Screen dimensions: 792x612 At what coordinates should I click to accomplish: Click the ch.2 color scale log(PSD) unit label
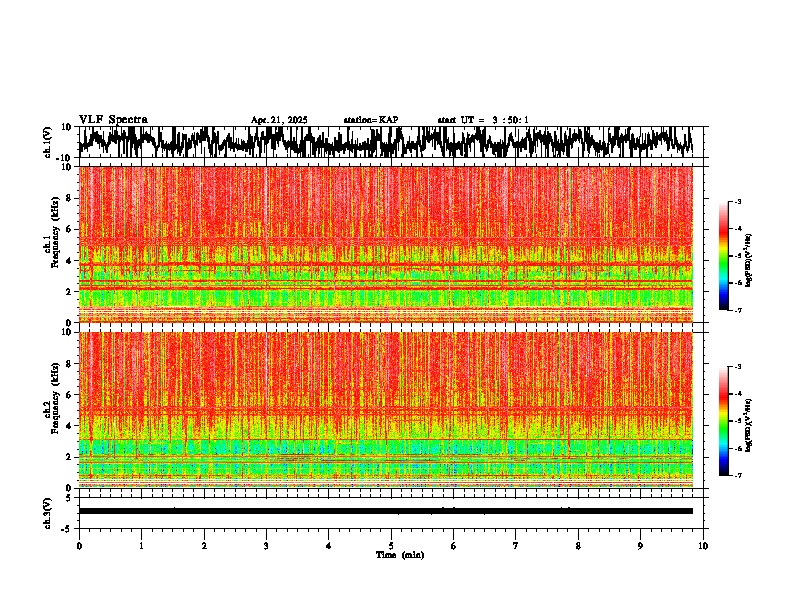point(749,425)
